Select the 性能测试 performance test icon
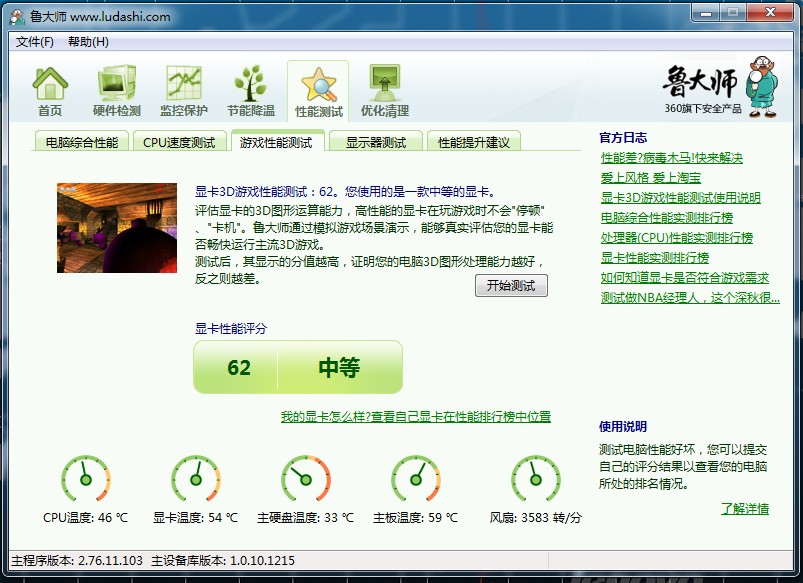The image size is (803, 583). coord(318,92)
